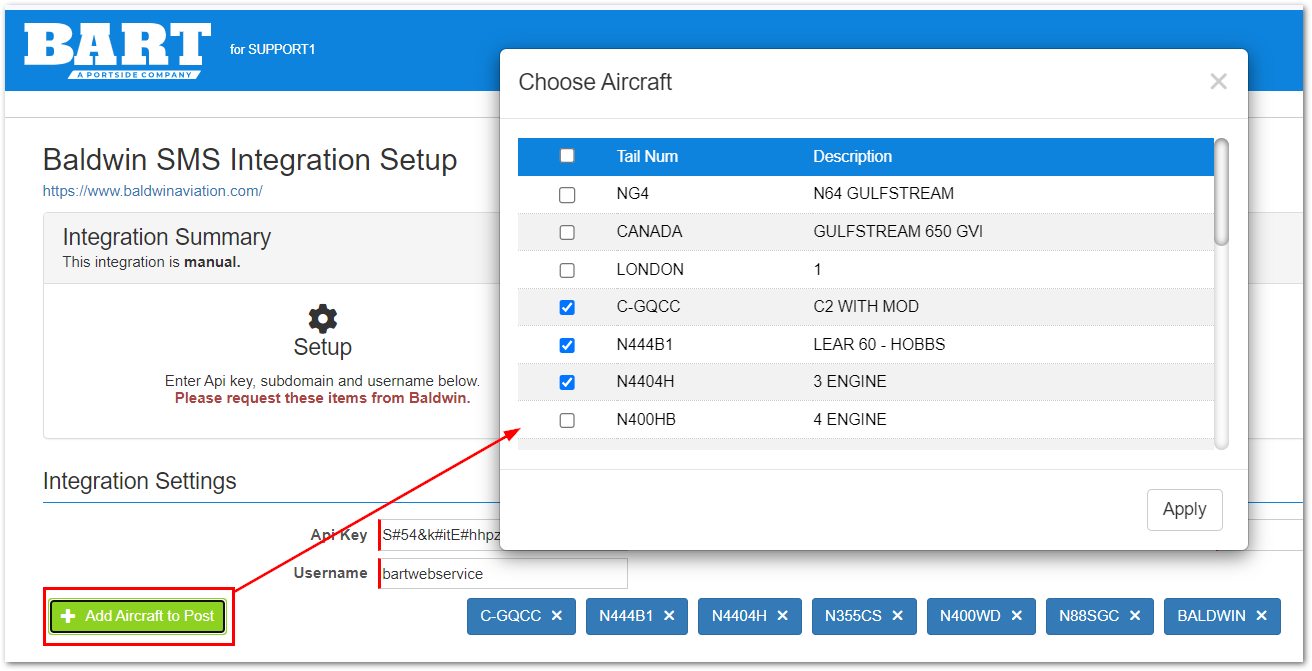Click the GULFSTREAM 650 GVI description

pos(898,231)
